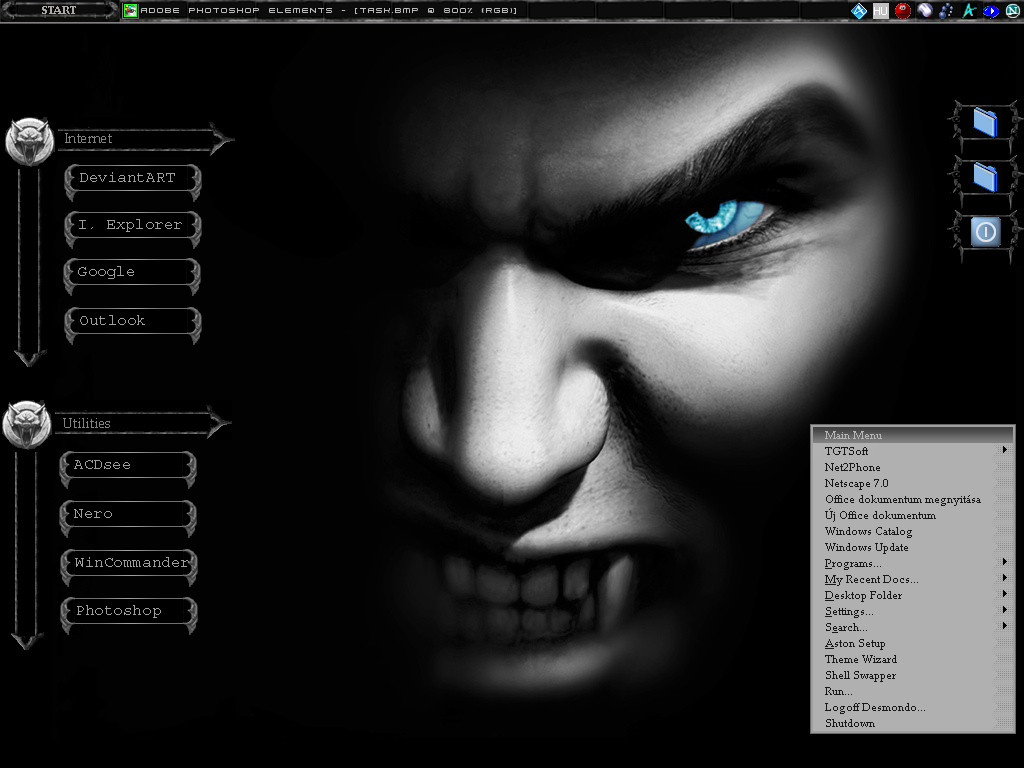
Task: Expand the TGTSoft submenu arrow
Action: coord(1004,450)
